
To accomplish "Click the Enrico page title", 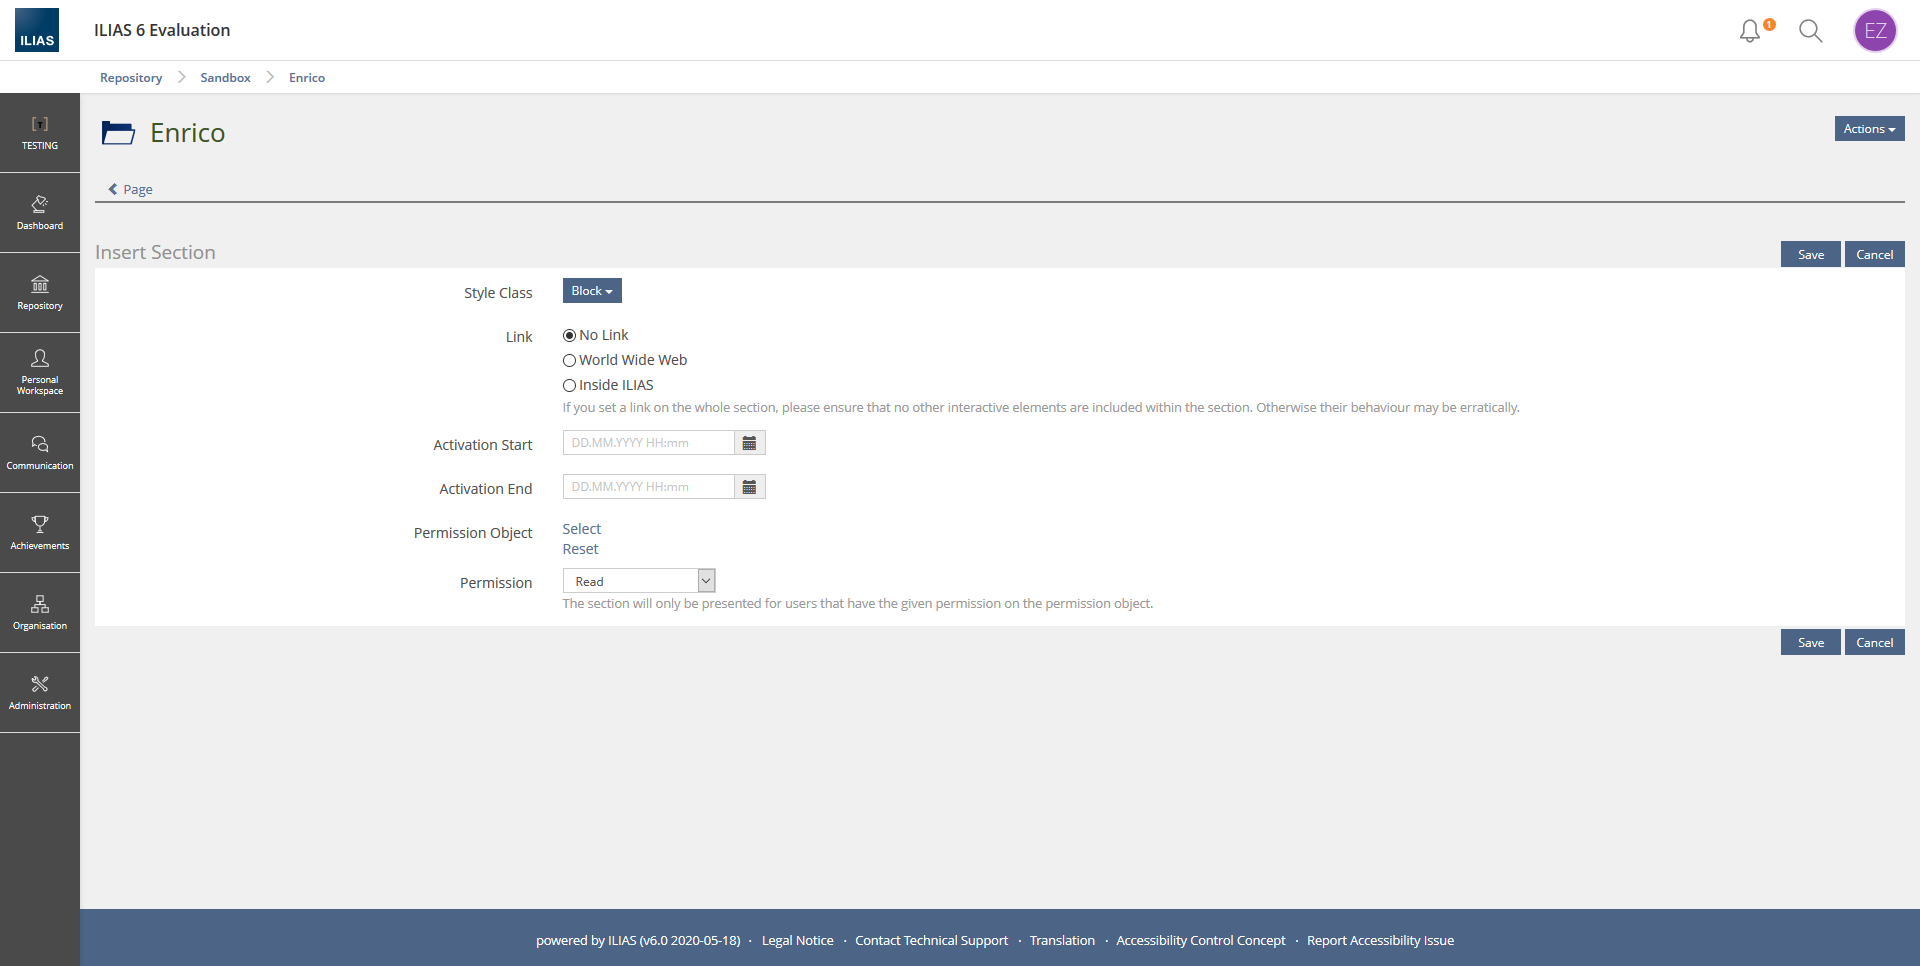I will click(x=188, y=133).
